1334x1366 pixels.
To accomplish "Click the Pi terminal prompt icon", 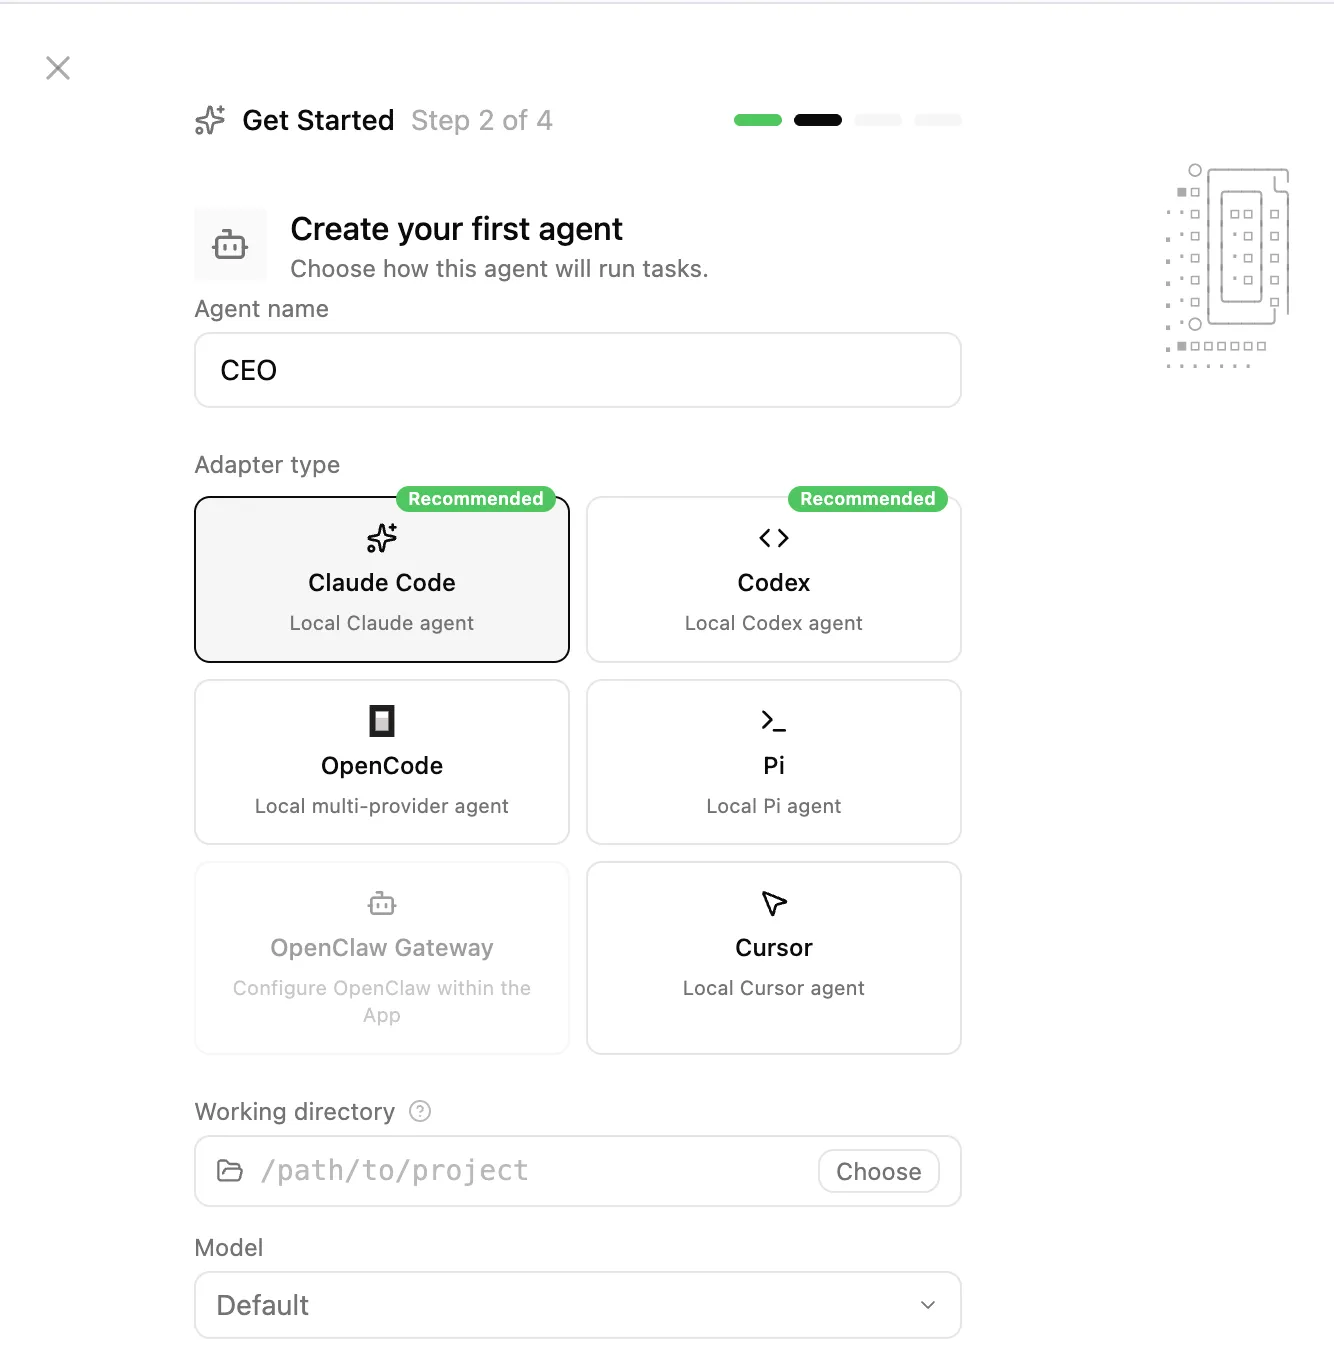I will pos(774,721).
